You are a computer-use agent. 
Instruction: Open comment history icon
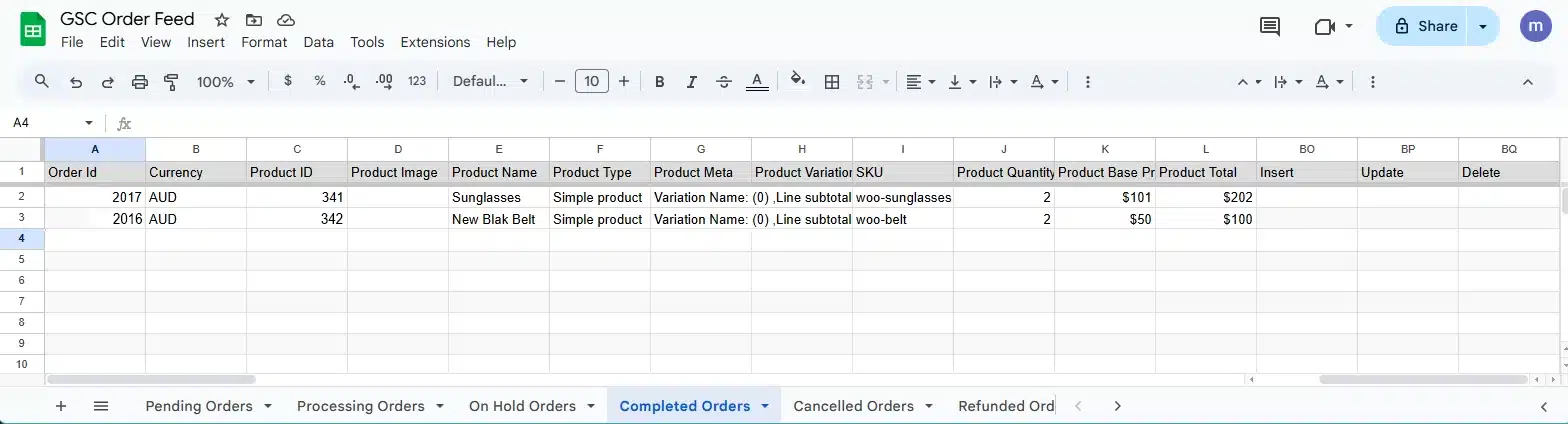(1270, 27)
